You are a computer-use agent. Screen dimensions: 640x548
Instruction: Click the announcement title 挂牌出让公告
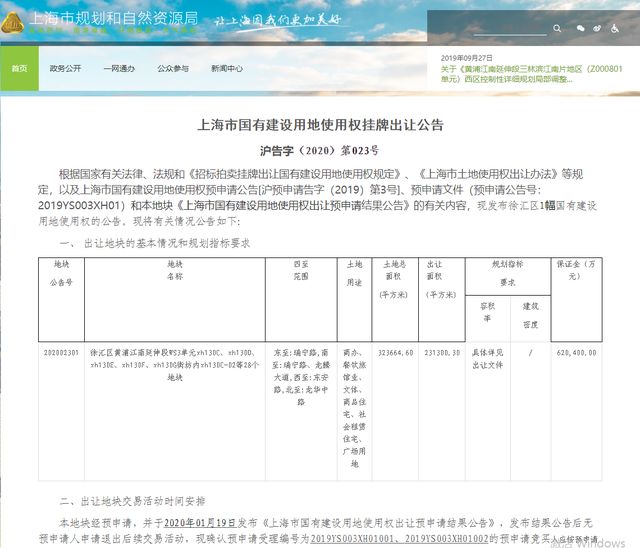coord(319,126)
